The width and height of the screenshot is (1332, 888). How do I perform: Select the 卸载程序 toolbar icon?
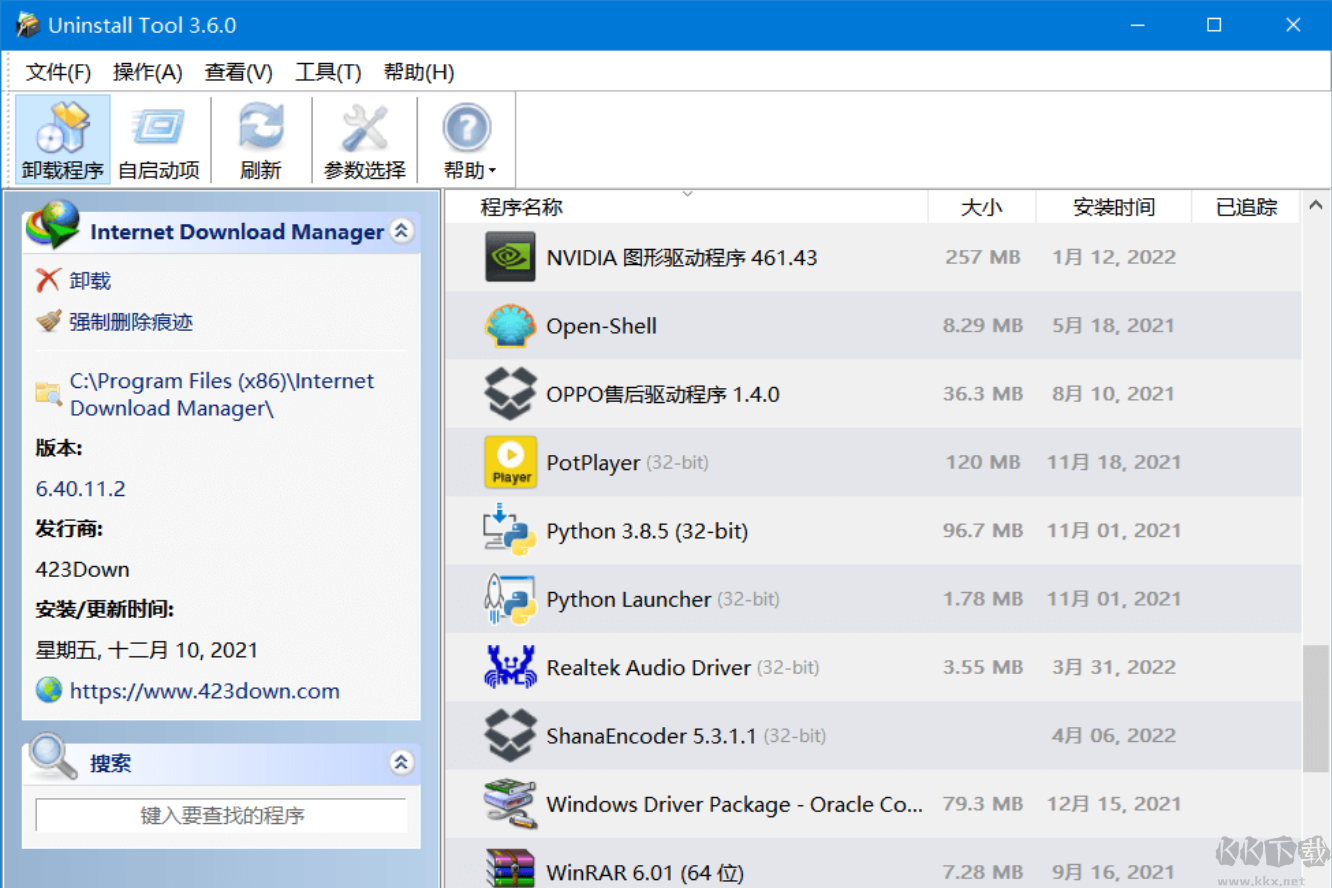click(x=61, y=127)
